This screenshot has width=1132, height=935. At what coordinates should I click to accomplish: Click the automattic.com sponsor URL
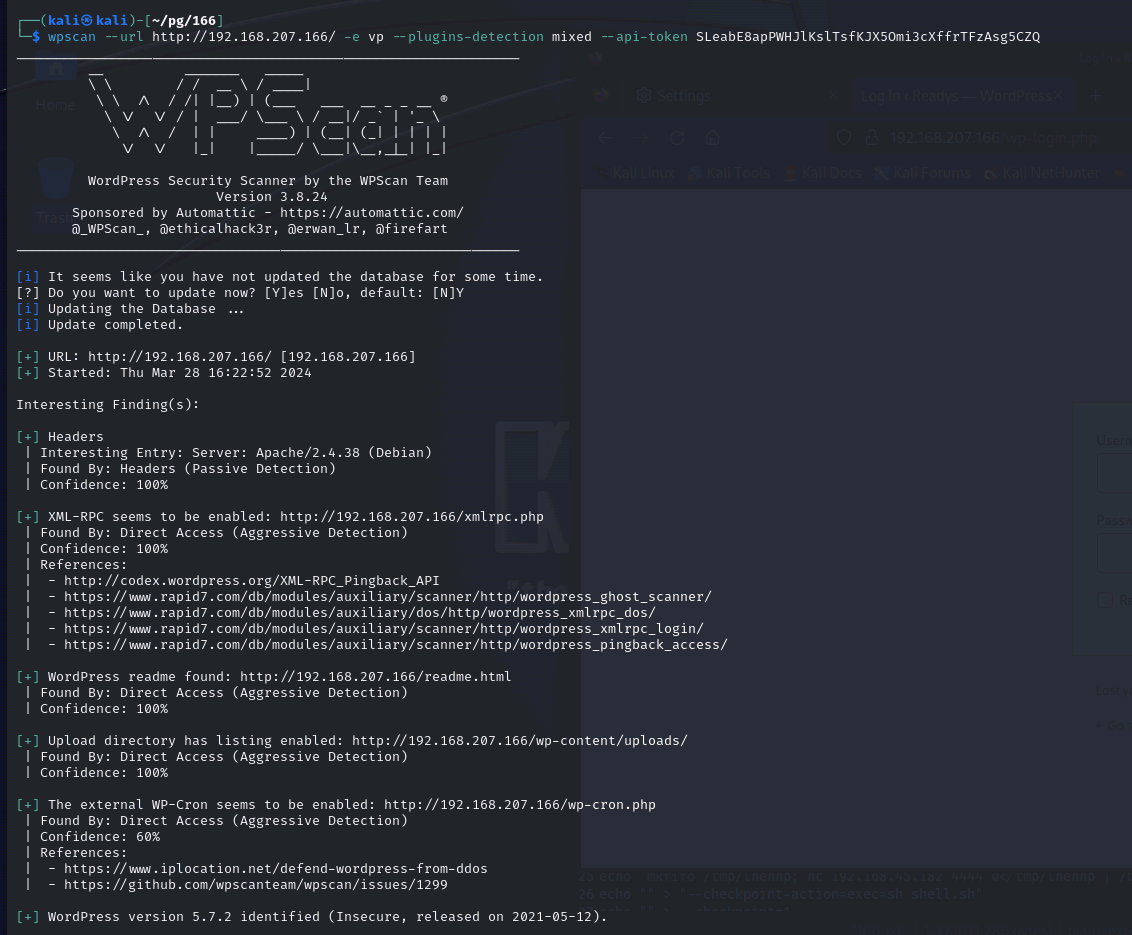click(372, 213)
